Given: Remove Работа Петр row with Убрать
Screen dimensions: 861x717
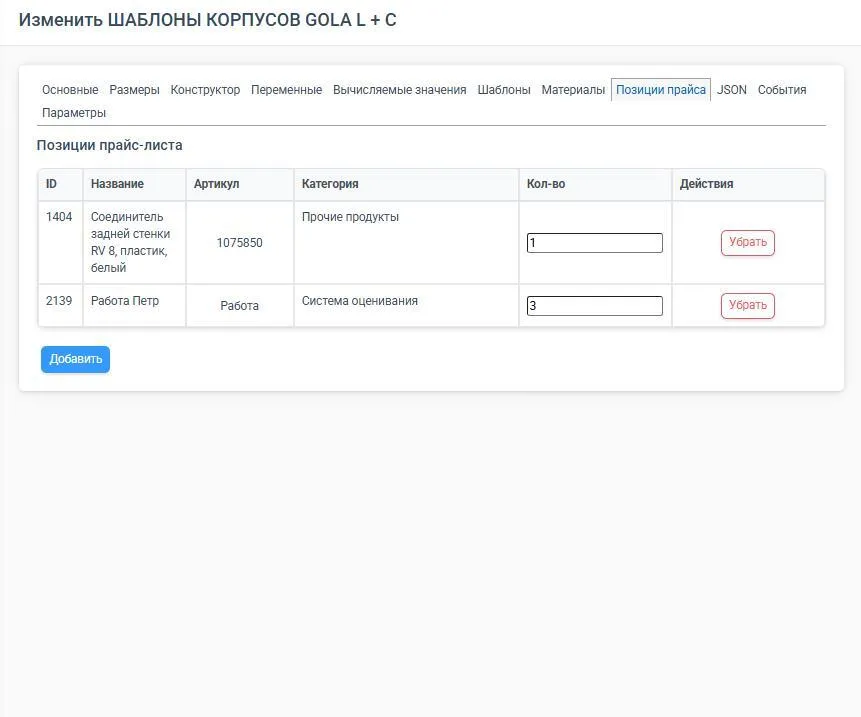Looking at the screenshot, I should [x=747, y=306].
